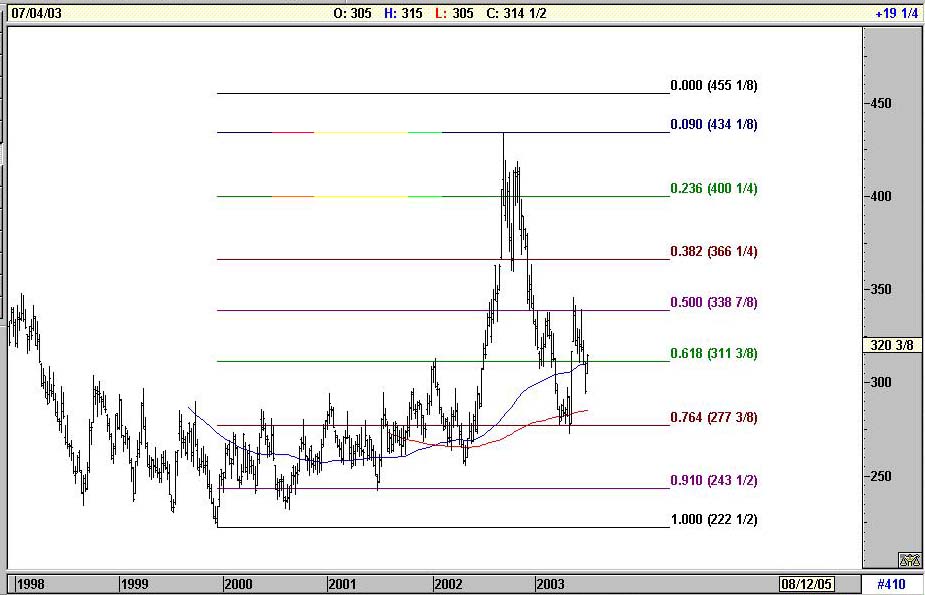The image size is (925, 595).
Task: Click the close value C: 314 1/2
Action: click(516, 13)
